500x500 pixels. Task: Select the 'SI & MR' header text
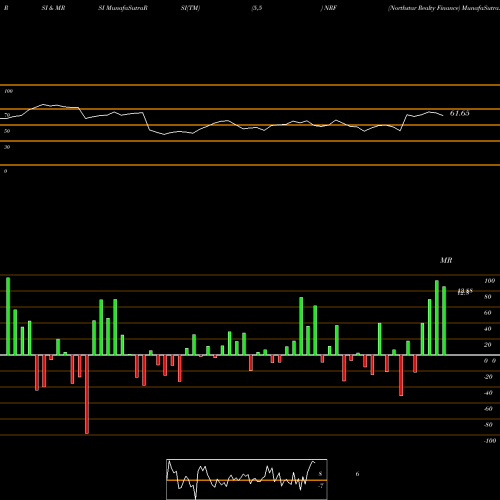tap(53, 8)
